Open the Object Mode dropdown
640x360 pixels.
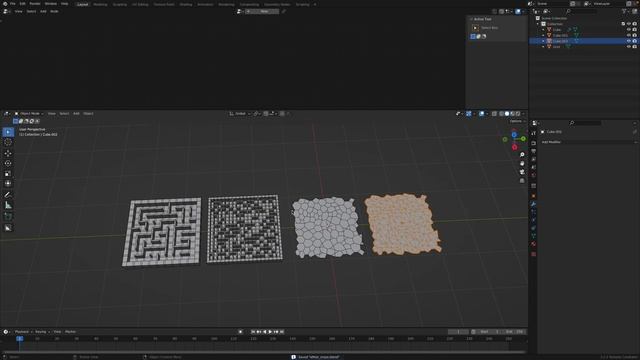29,113
